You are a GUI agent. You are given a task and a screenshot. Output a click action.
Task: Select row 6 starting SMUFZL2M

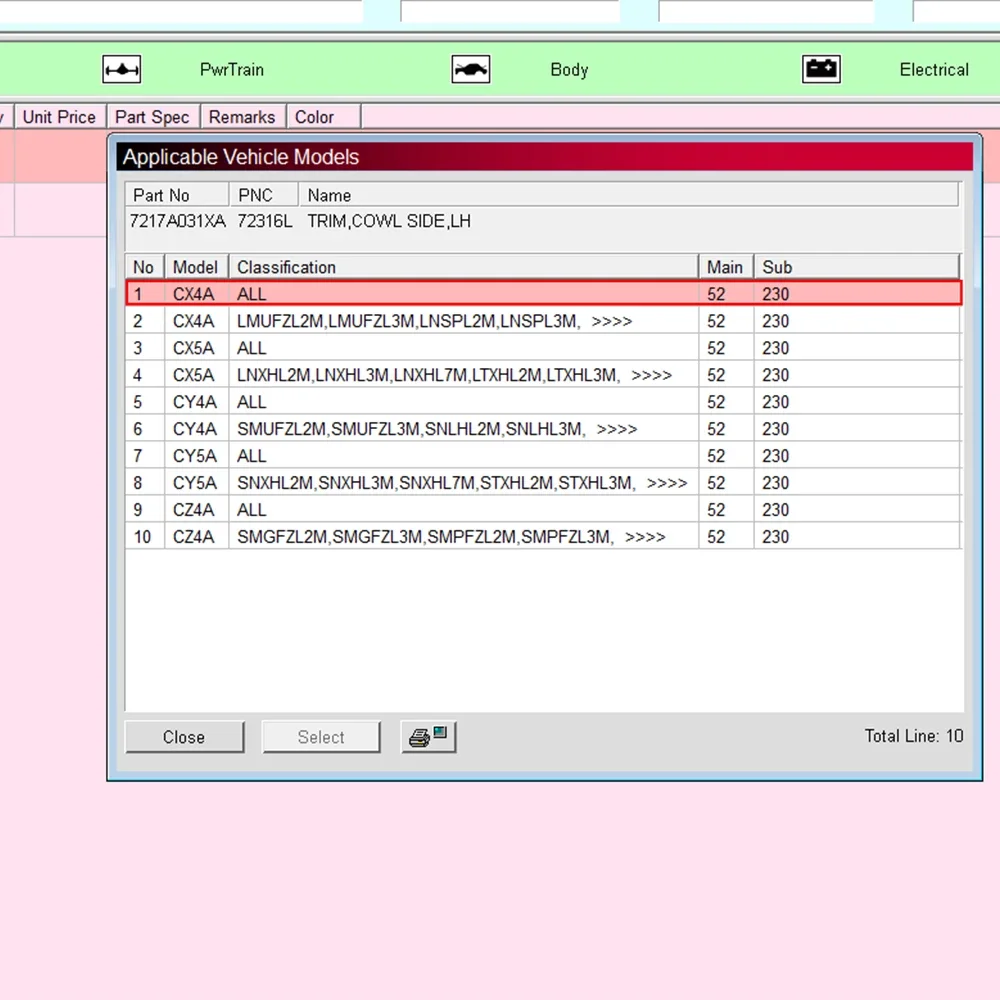[543, 429]
